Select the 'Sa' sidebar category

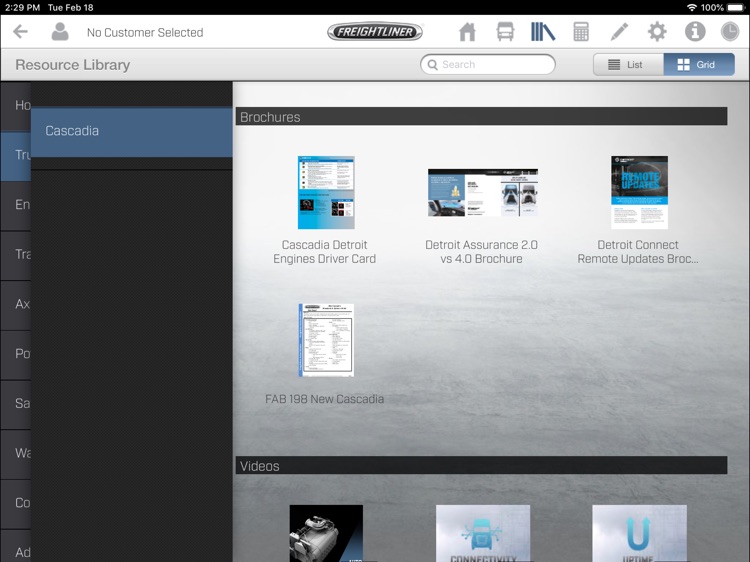[x=16, y=403]
